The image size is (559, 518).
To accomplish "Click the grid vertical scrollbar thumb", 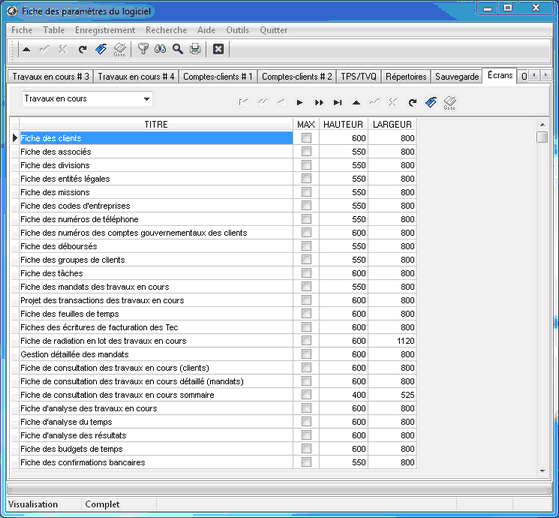I will pyautogui.click(x=542, y=137).
